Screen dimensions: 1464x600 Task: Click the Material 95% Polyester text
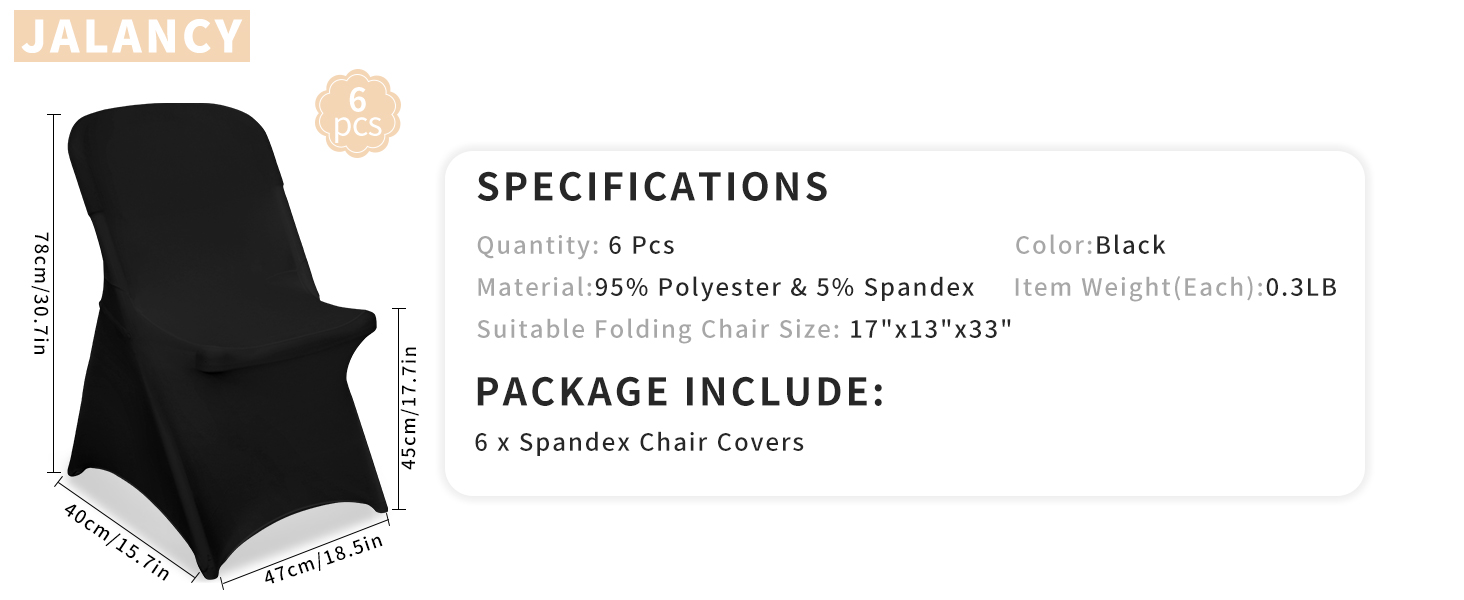point(725,288)
